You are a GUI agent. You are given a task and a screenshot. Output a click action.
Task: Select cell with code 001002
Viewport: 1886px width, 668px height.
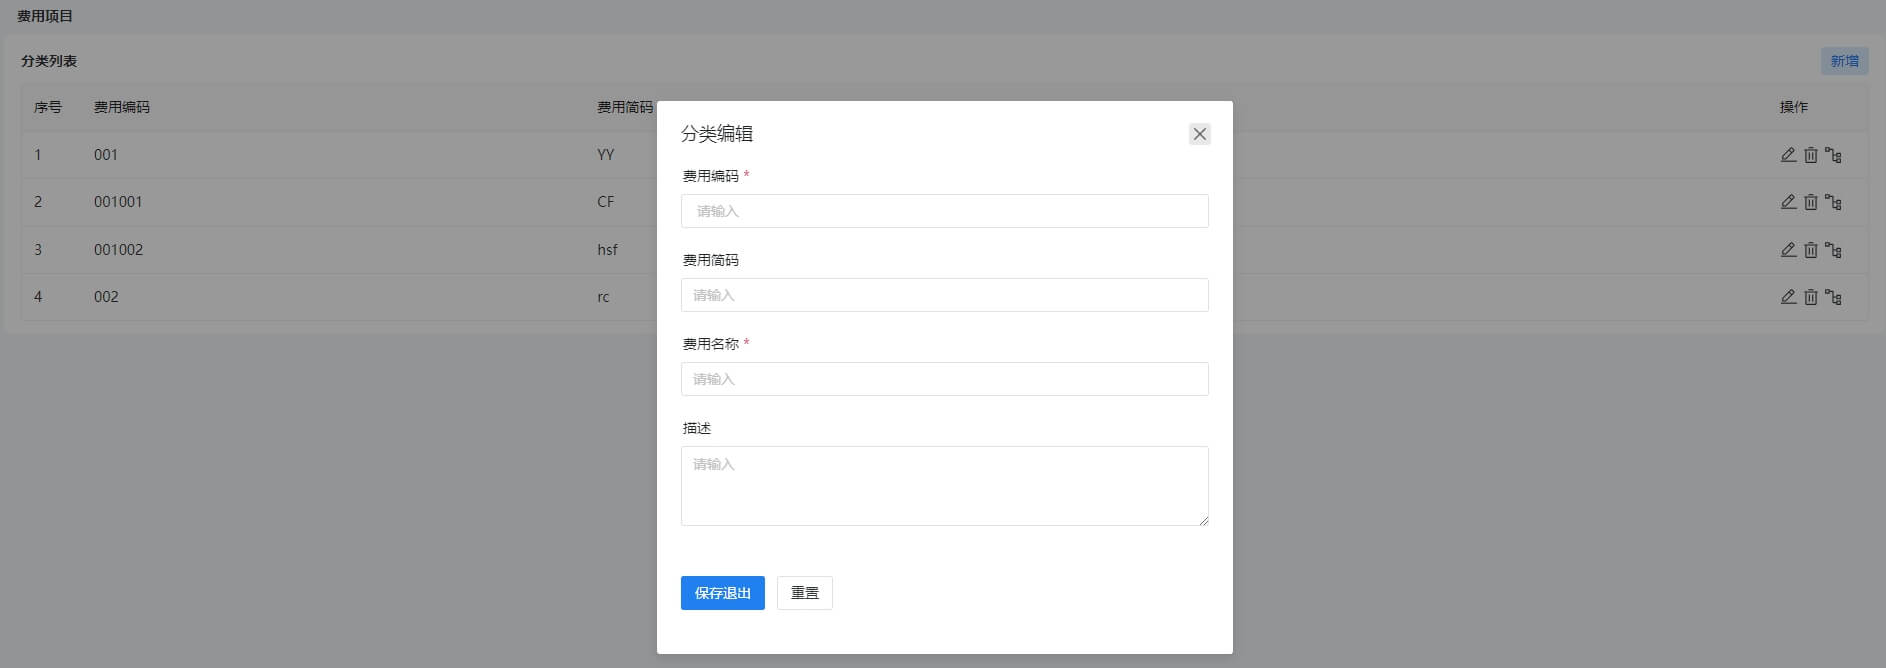118,250
